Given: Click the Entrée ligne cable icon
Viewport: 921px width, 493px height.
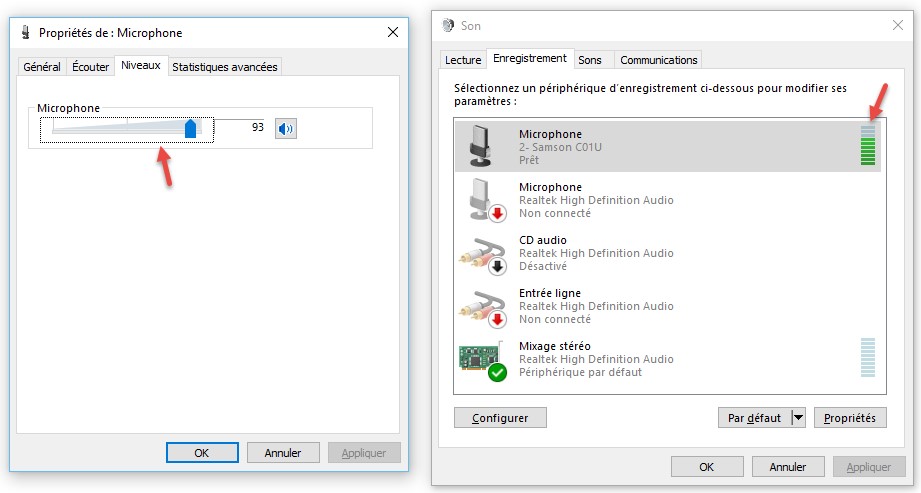Looking at the screenshot, I should (x=481, y=305).
